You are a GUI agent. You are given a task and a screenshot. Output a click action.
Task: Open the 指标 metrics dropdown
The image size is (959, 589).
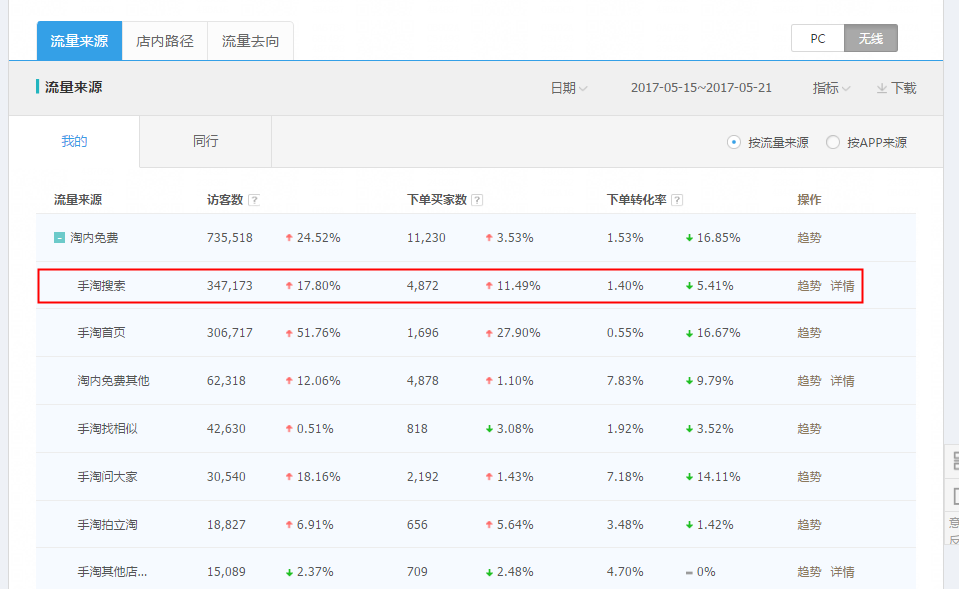pos(830,88)
